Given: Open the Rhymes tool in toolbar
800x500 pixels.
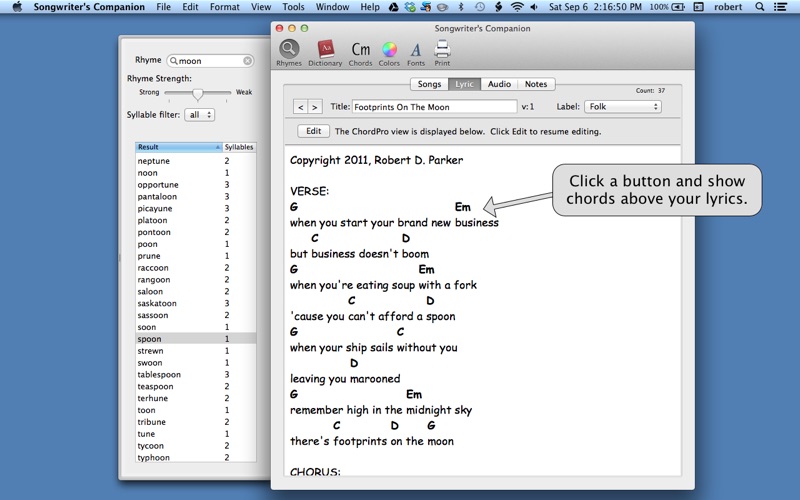Looking at the screenshot, I should (289, 53).
